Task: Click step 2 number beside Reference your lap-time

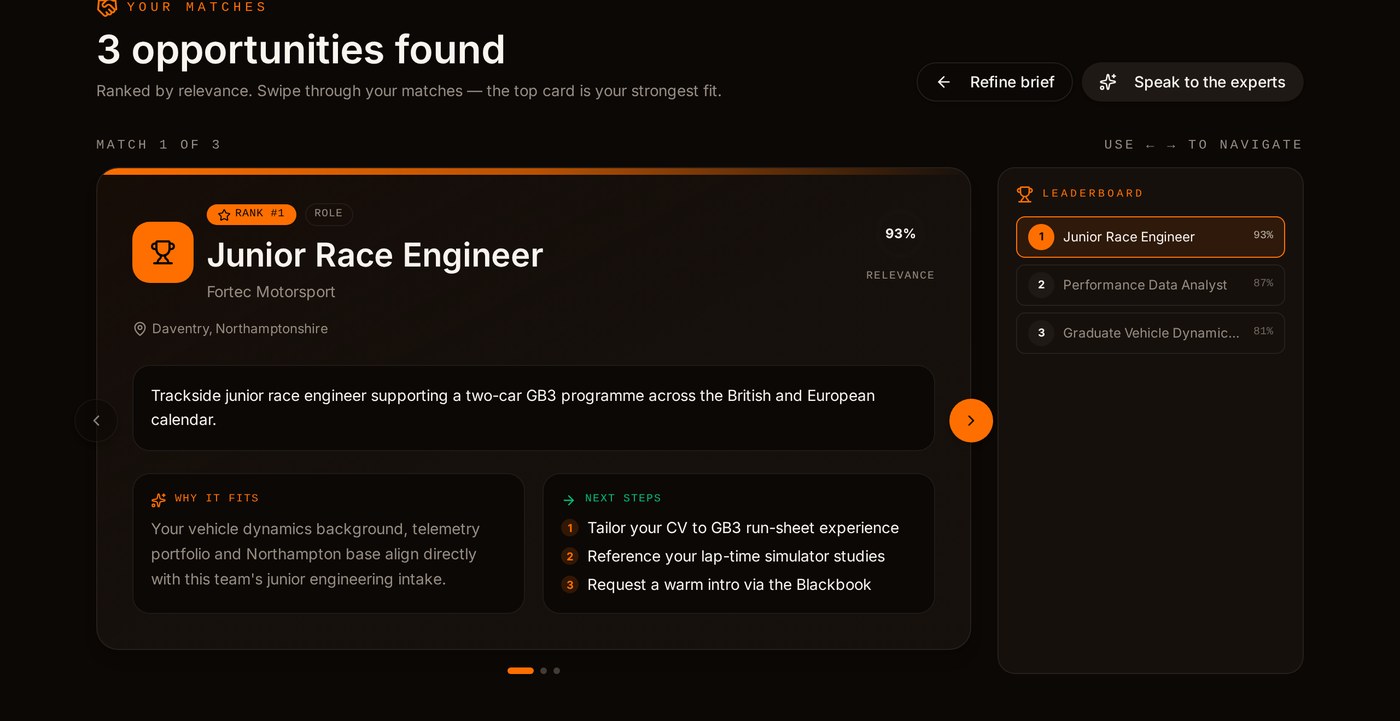Action: [570, 557]
